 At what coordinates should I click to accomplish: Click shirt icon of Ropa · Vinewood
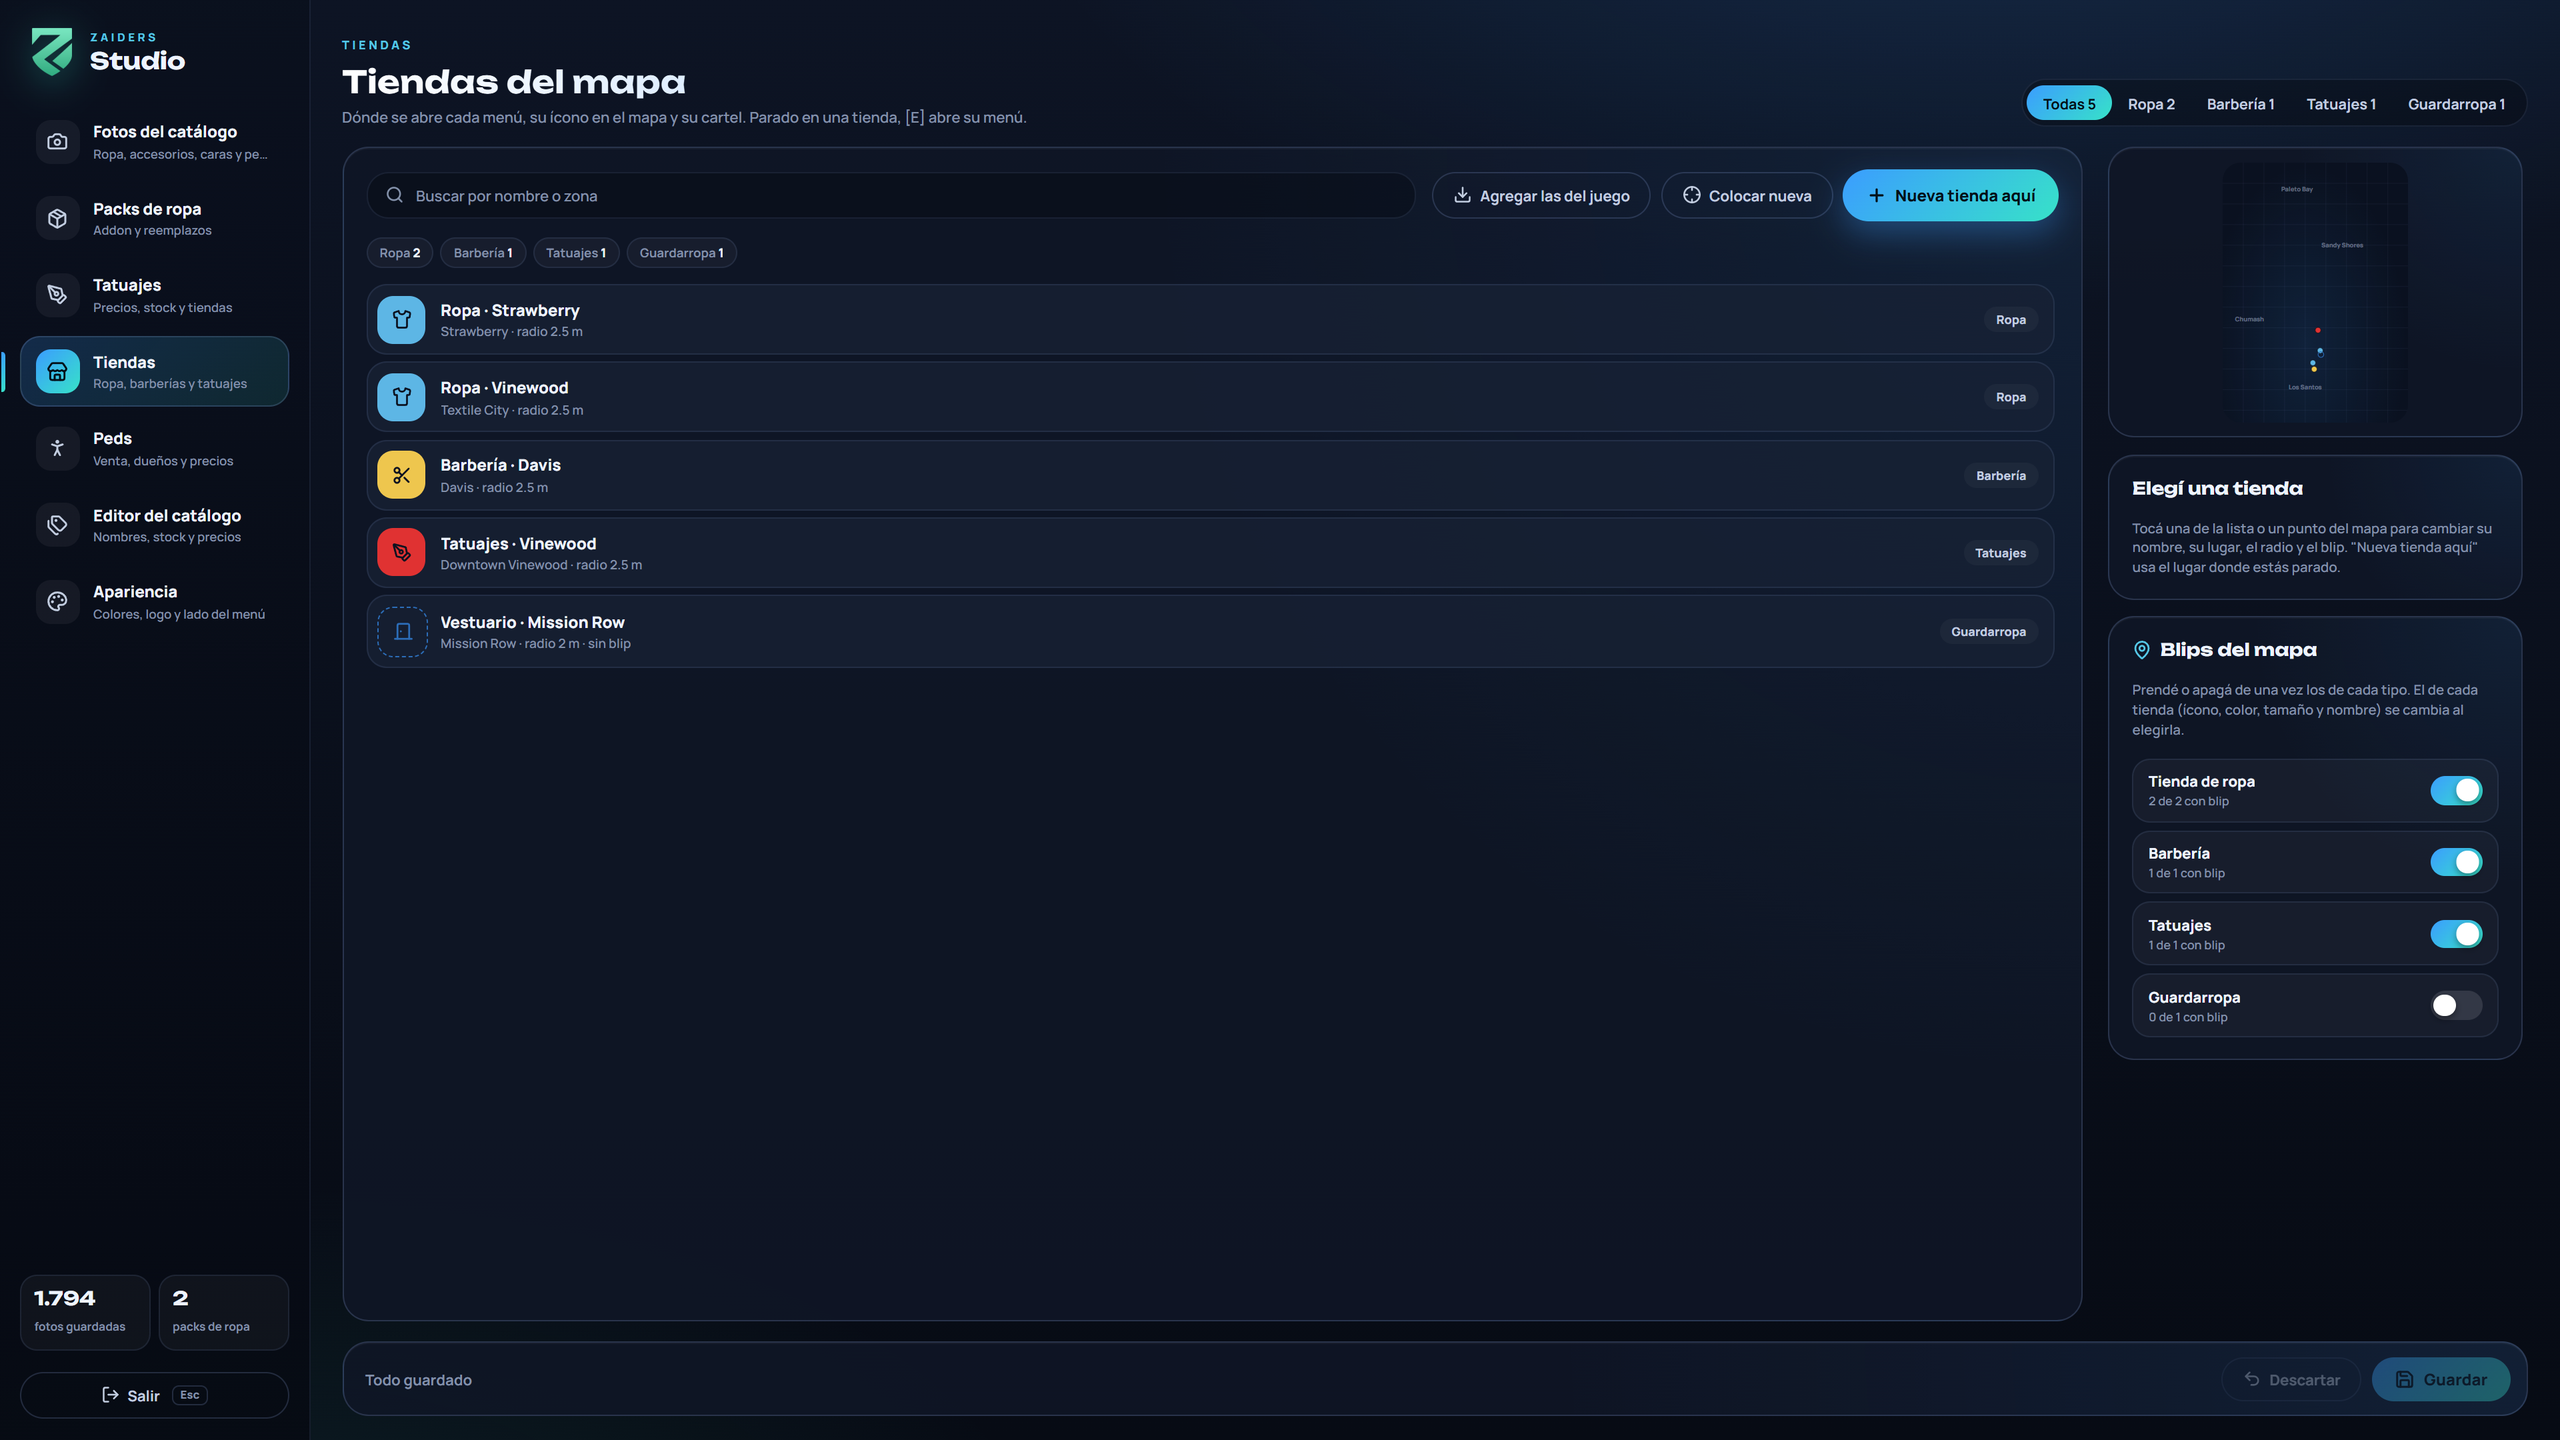401,397
